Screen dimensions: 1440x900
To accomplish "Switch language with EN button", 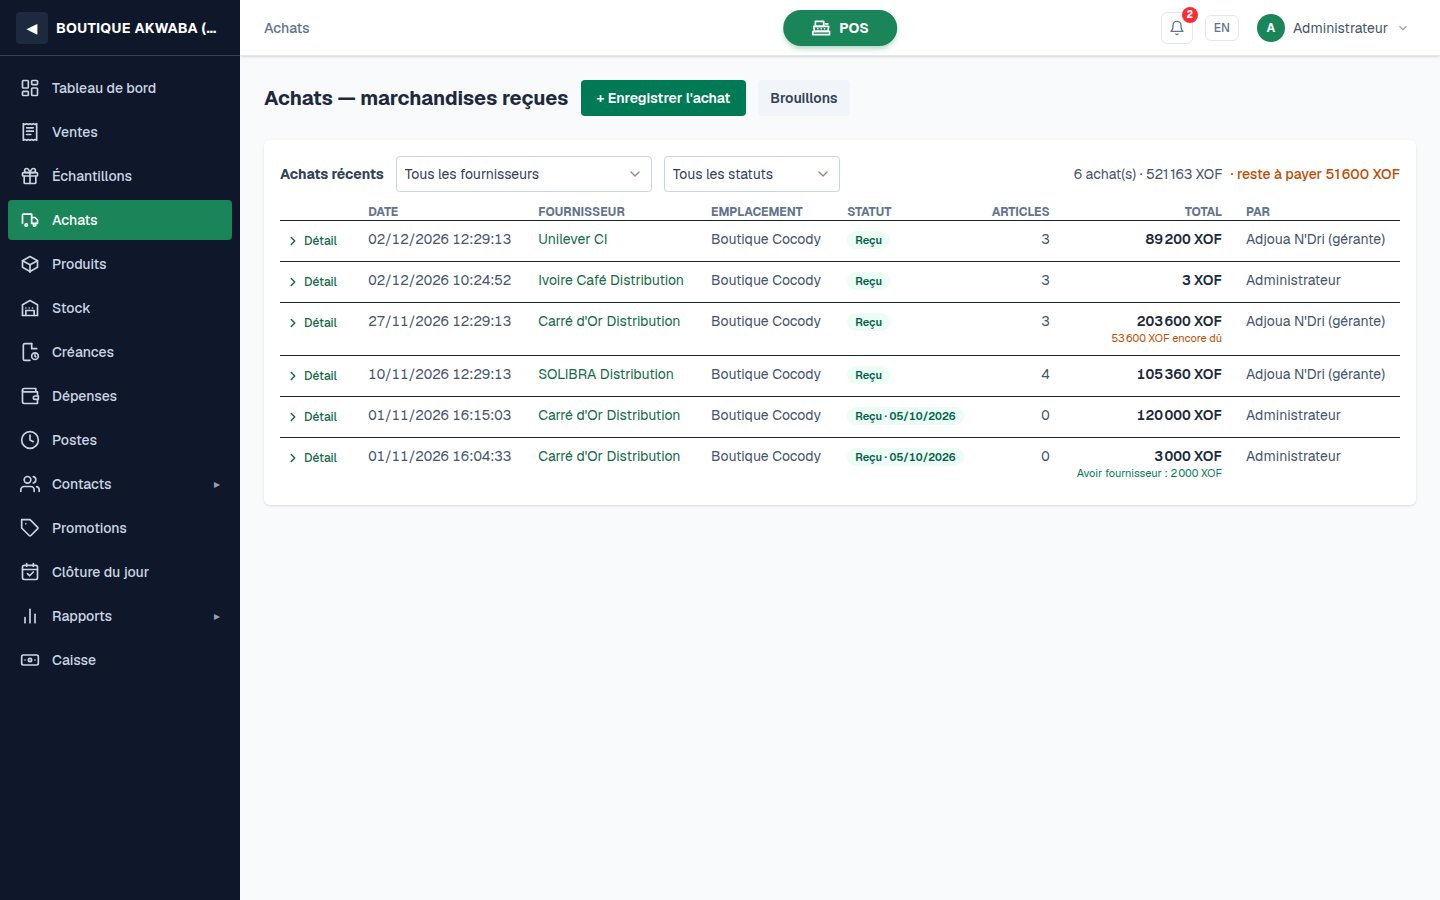I will 1222,28.
